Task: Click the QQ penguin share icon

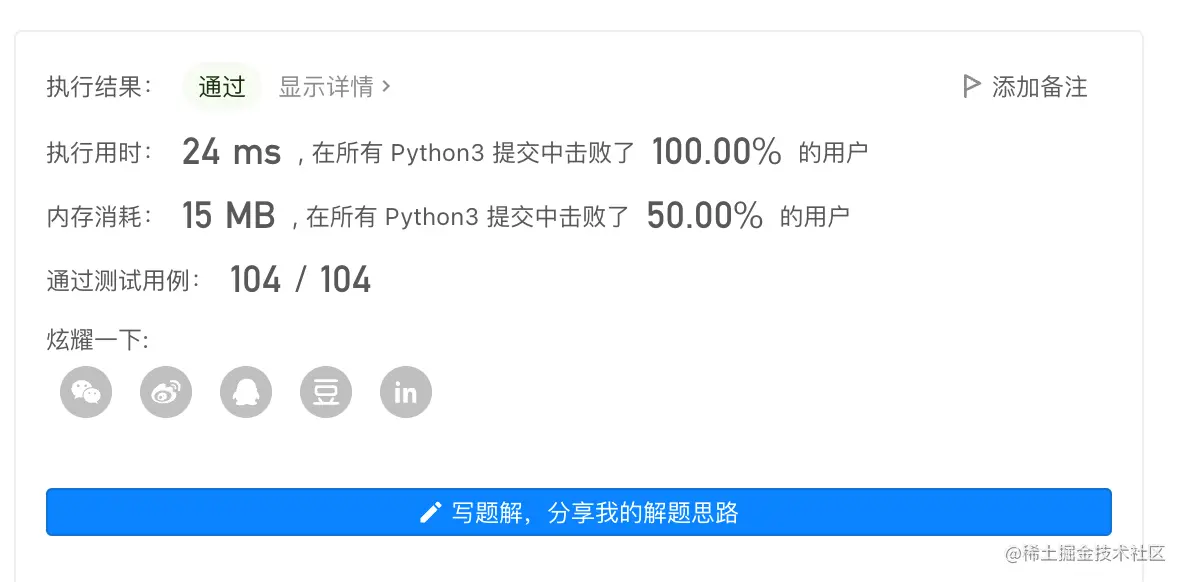Action: pos(246,392)
